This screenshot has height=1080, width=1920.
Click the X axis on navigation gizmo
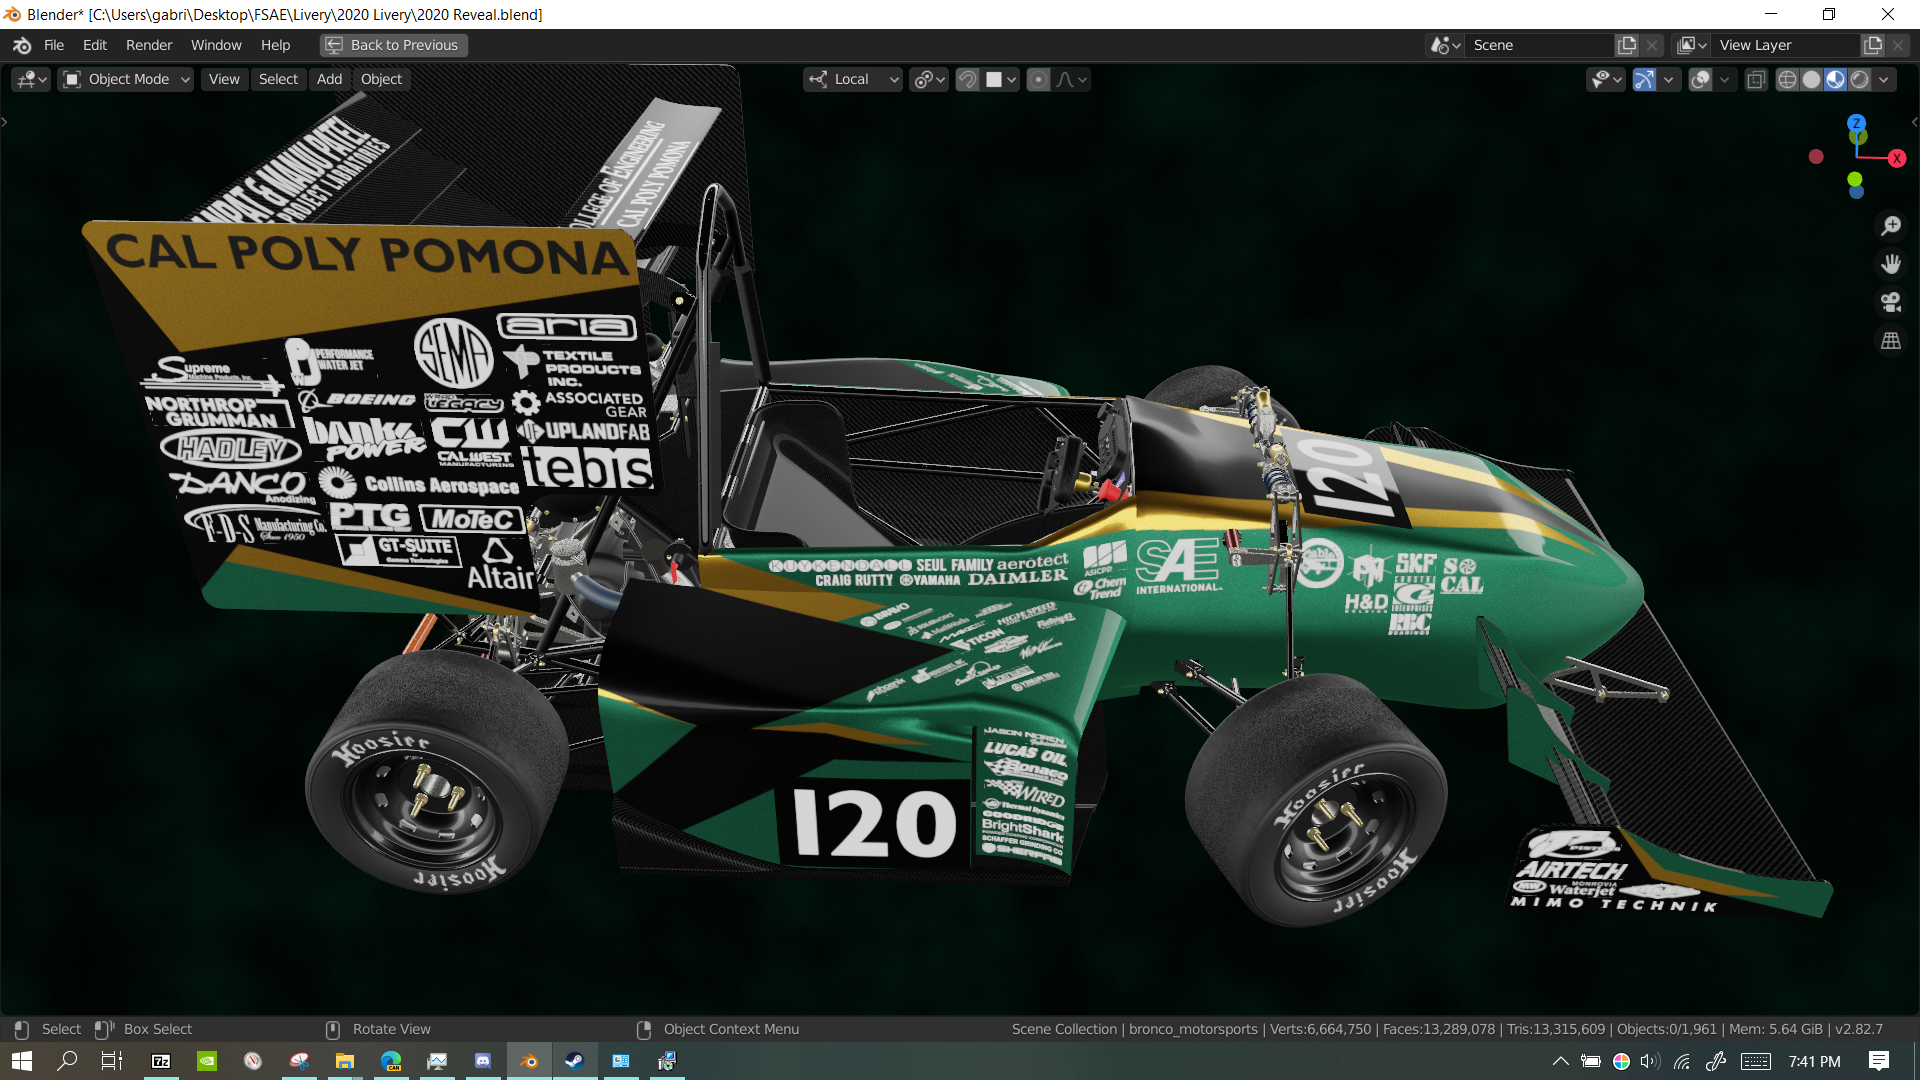pos(1896,158)
